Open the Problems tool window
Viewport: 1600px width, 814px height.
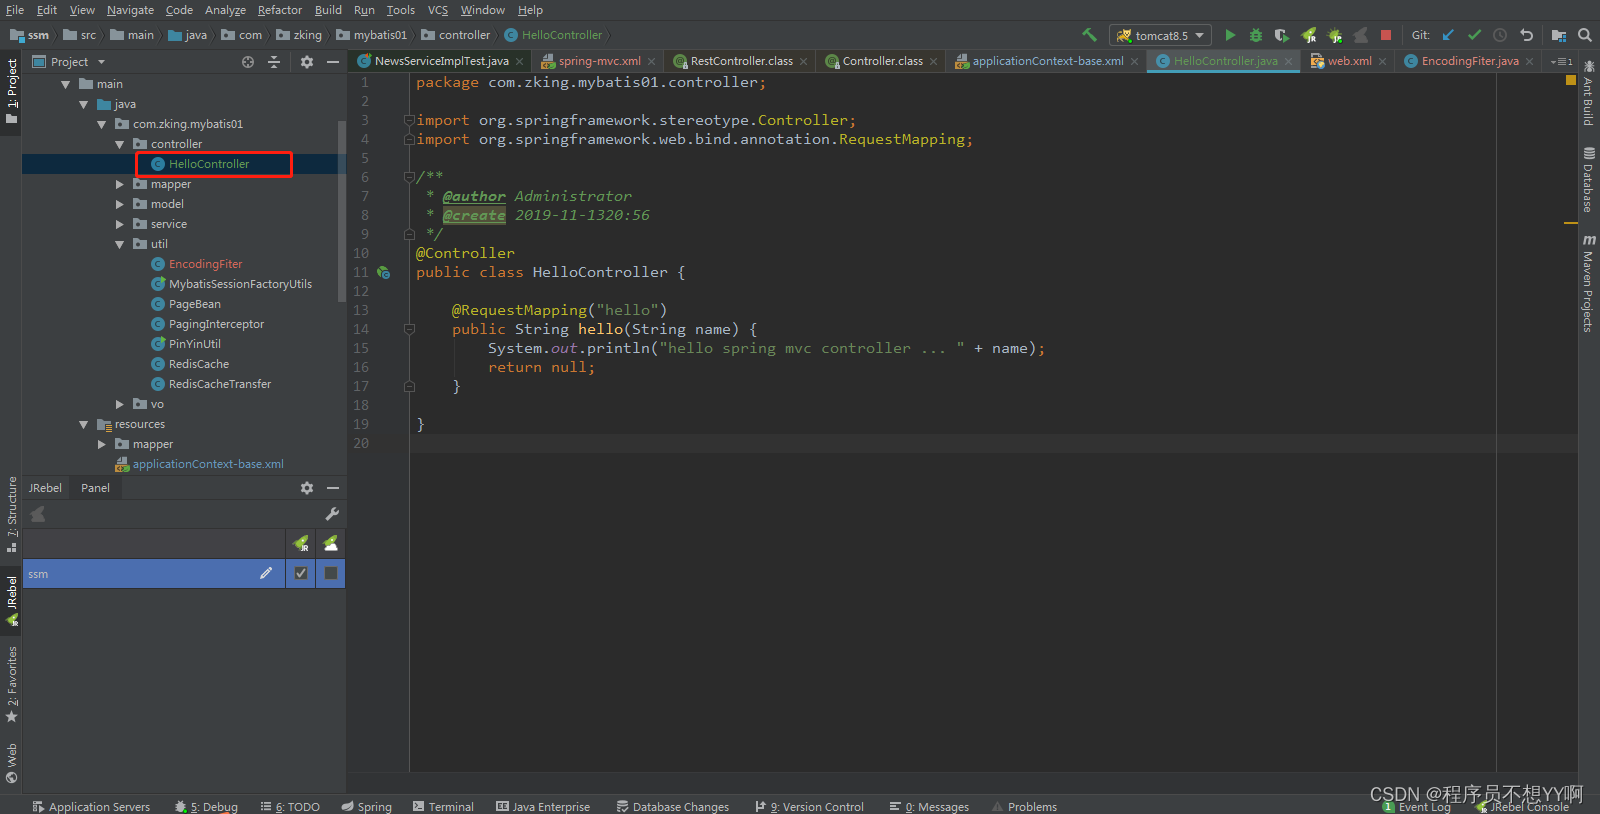pos(1025,806)
